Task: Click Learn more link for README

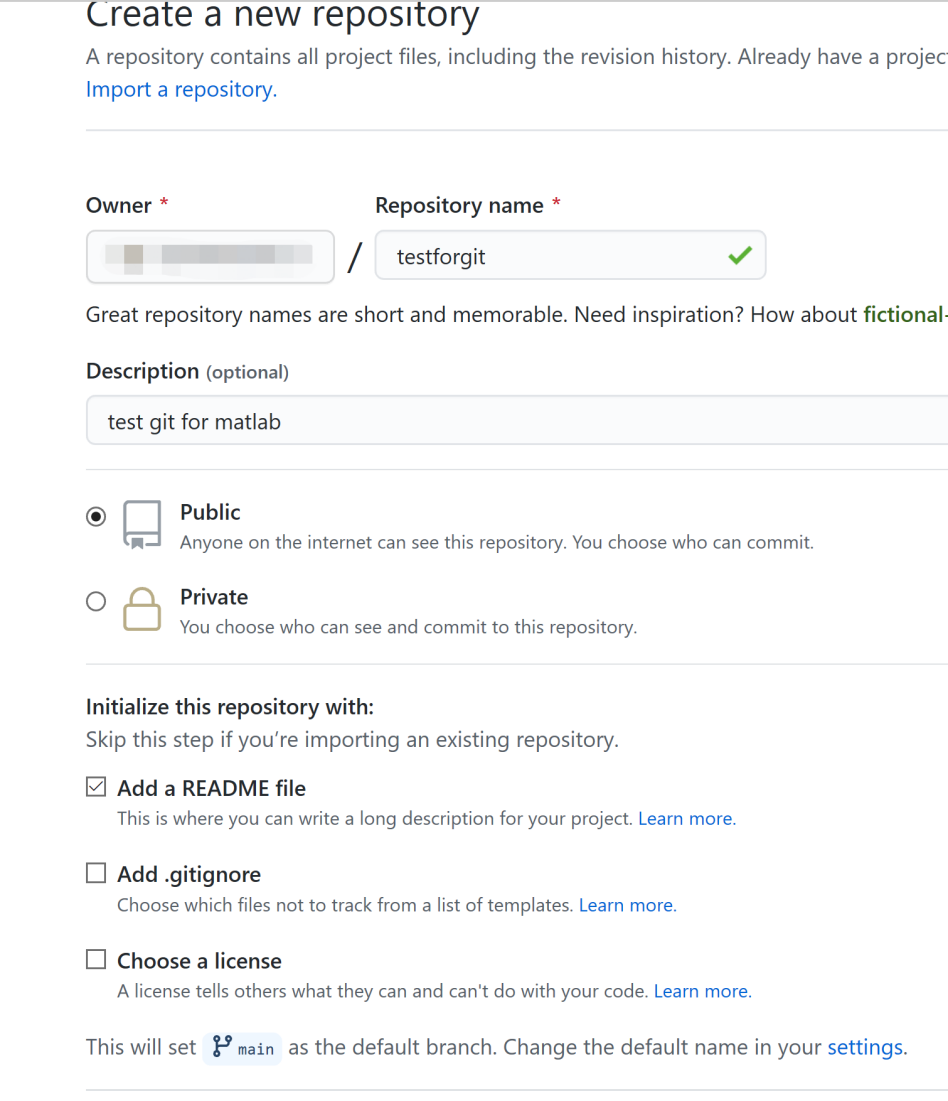Action: pyautogui.click(x=686, y=818)
